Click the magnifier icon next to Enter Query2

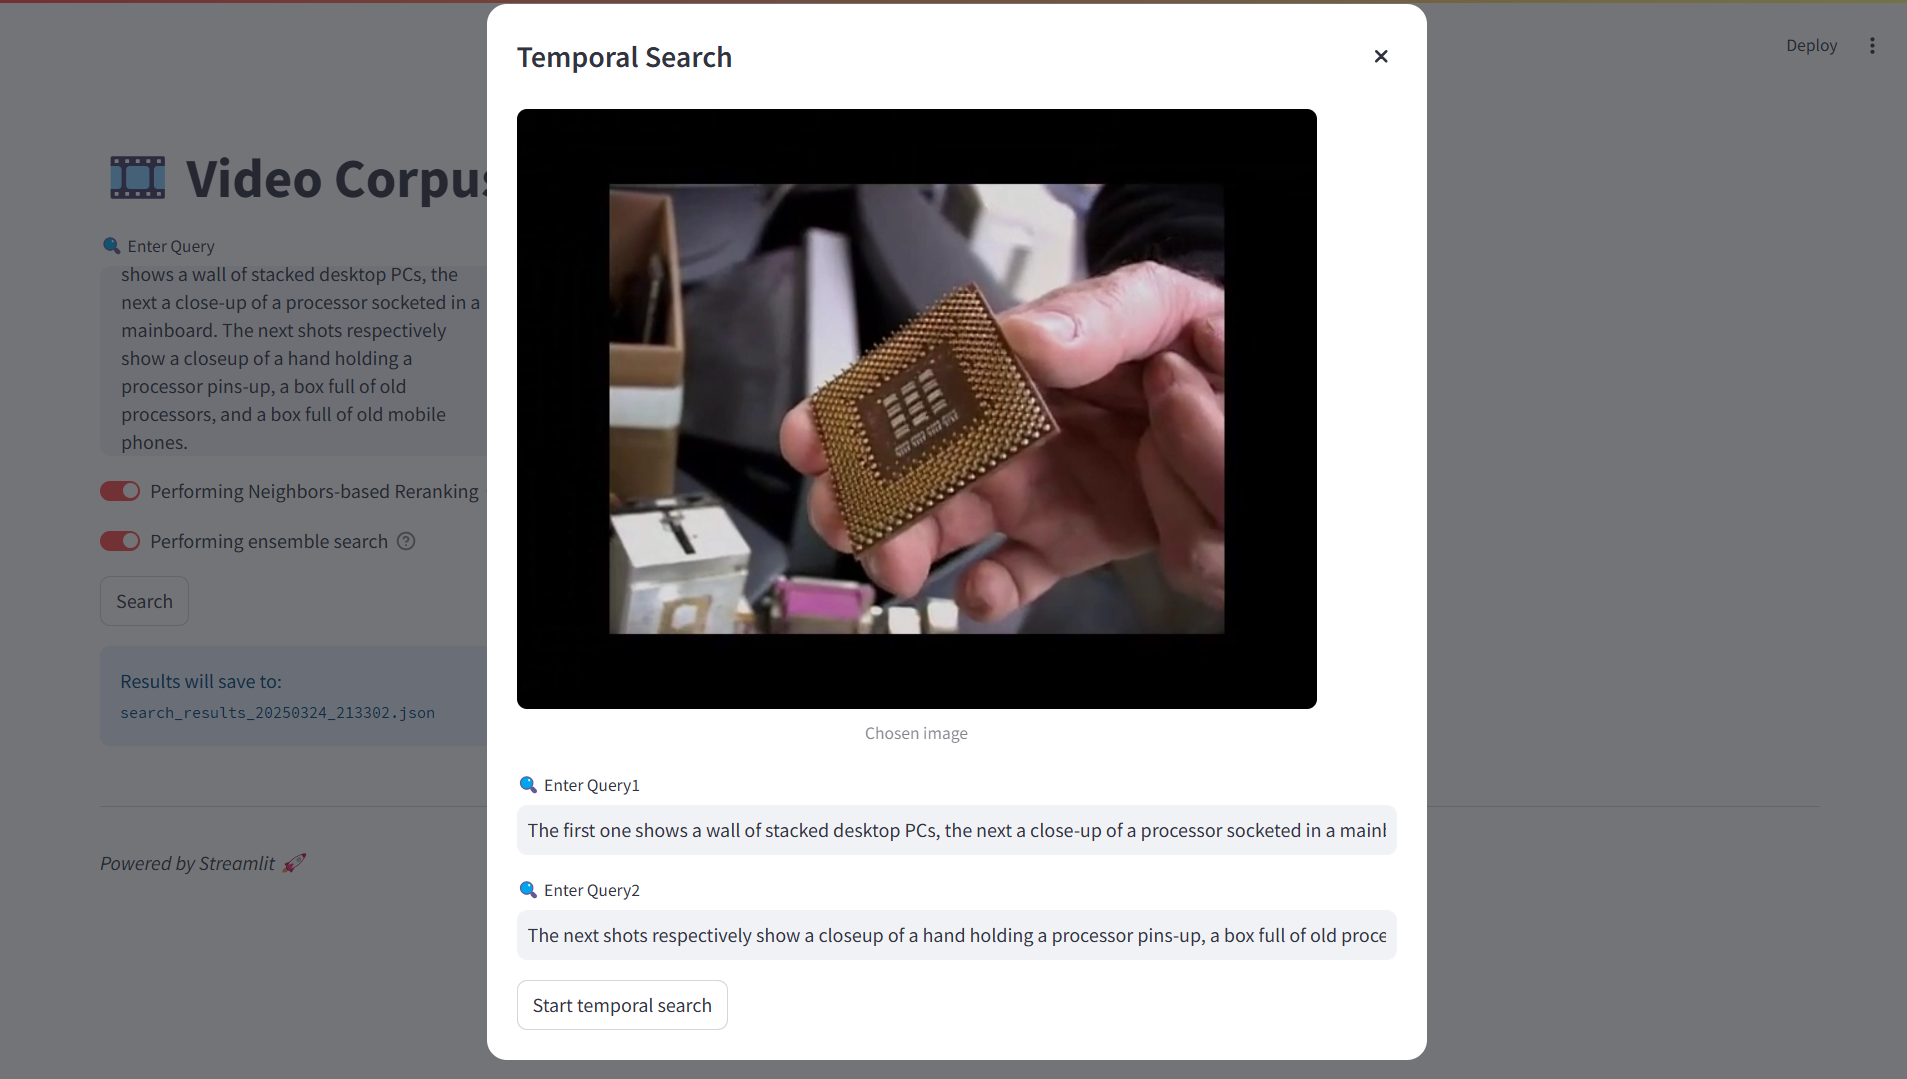(x=528, y=890)
